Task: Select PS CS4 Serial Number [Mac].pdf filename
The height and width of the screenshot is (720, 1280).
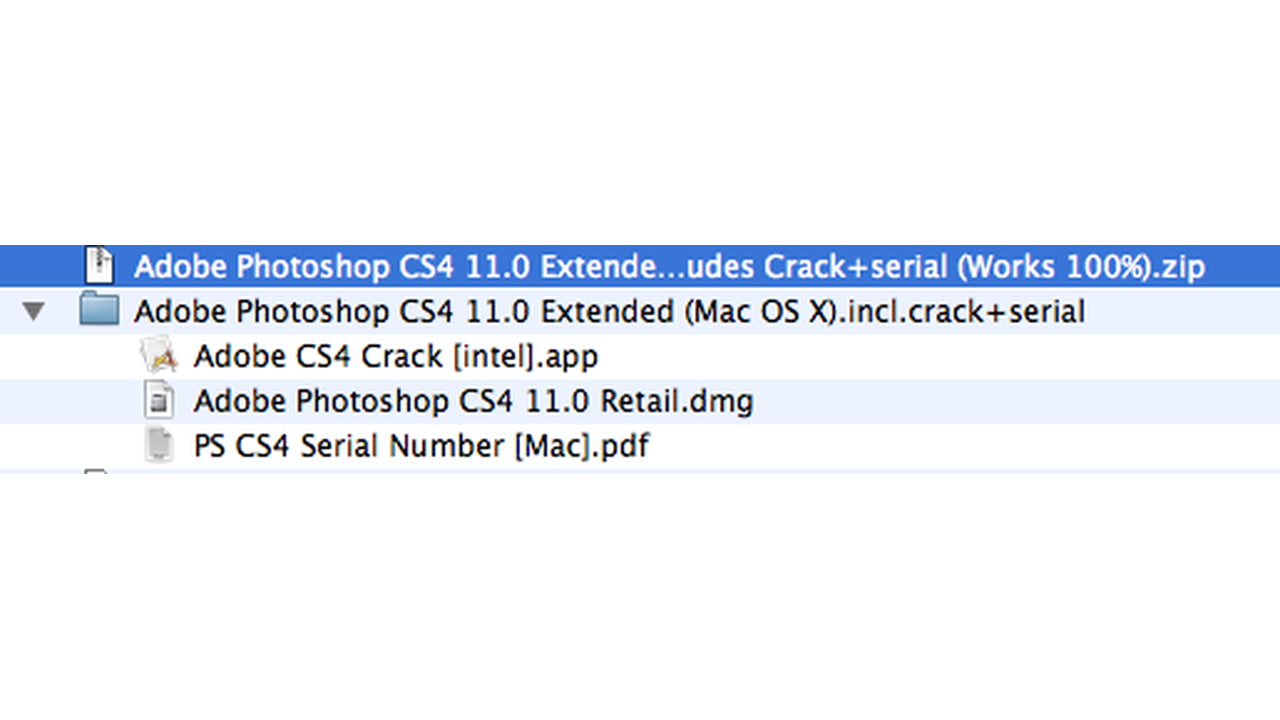Action: click(421, 446)
